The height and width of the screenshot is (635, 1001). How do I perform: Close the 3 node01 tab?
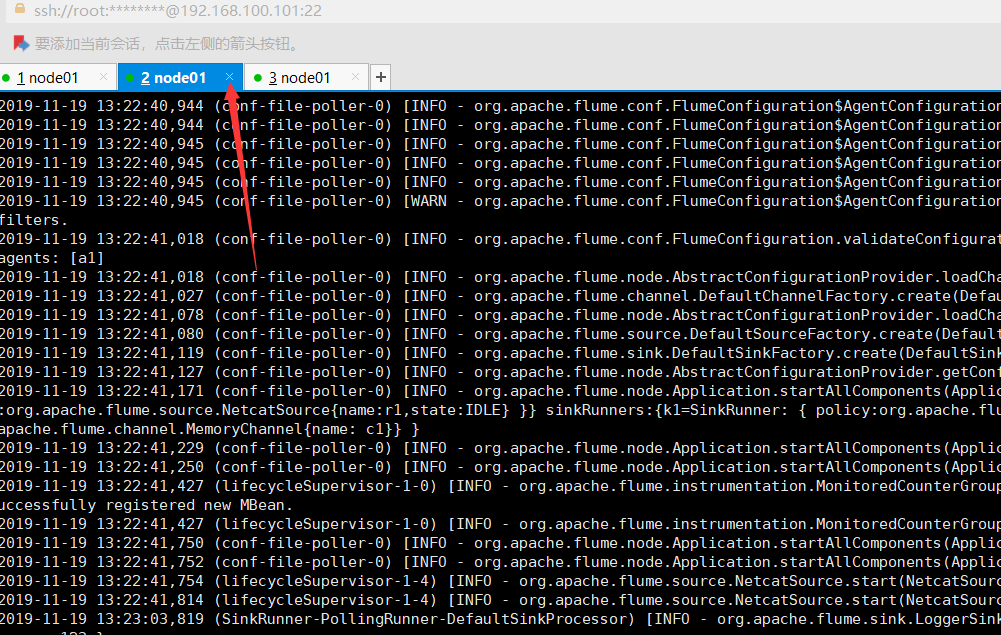[x=356, y=77]
